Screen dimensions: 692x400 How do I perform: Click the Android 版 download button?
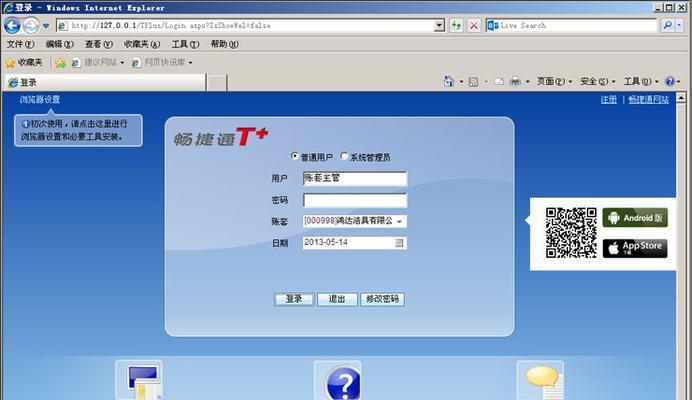coord(635,218)
